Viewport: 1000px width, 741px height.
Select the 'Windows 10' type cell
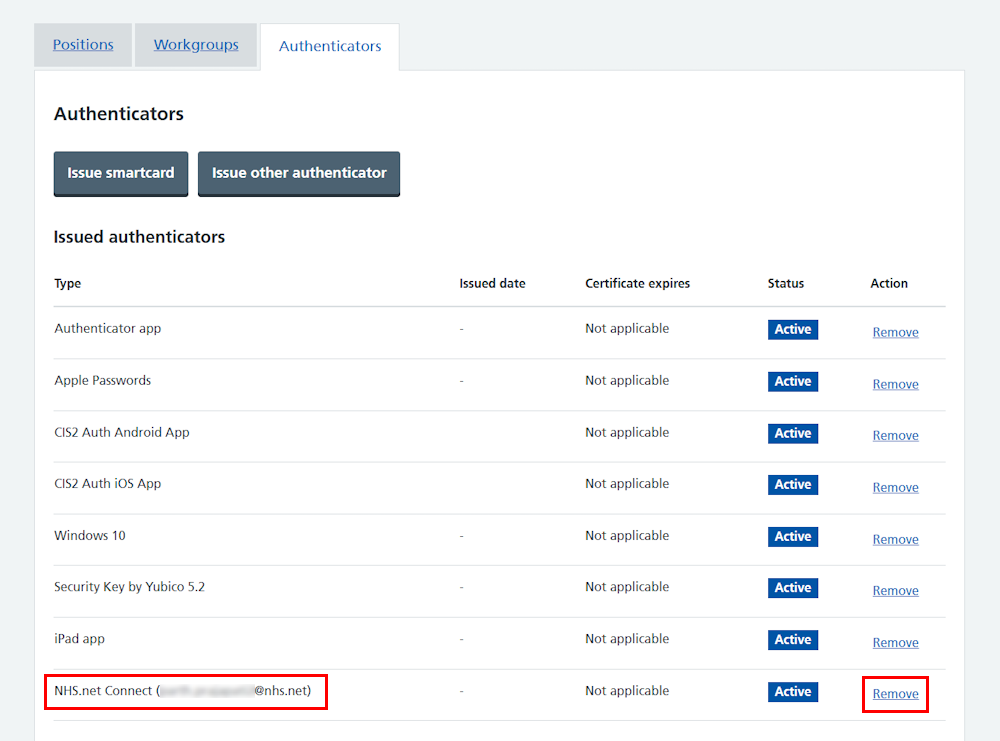coord(90,536)
